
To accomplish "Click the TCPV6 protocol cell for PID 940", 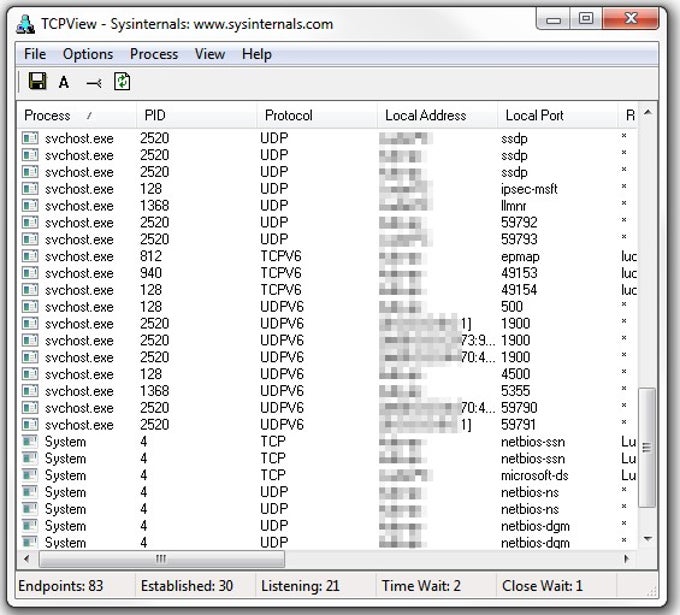I will [281, 273].
